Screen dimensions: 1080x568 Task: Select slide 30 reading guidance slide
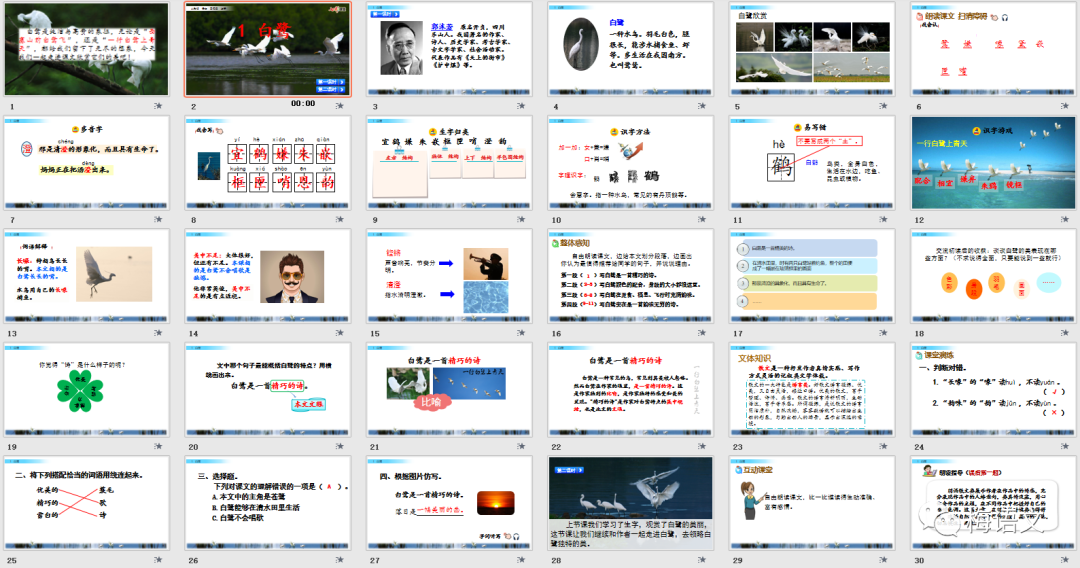coord(994,503)
